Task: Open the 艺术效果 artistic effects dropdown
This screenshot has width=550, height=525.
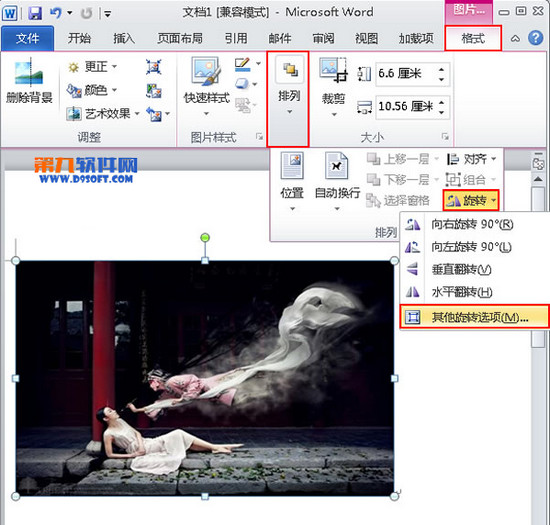Action: [x=103, y=114]
